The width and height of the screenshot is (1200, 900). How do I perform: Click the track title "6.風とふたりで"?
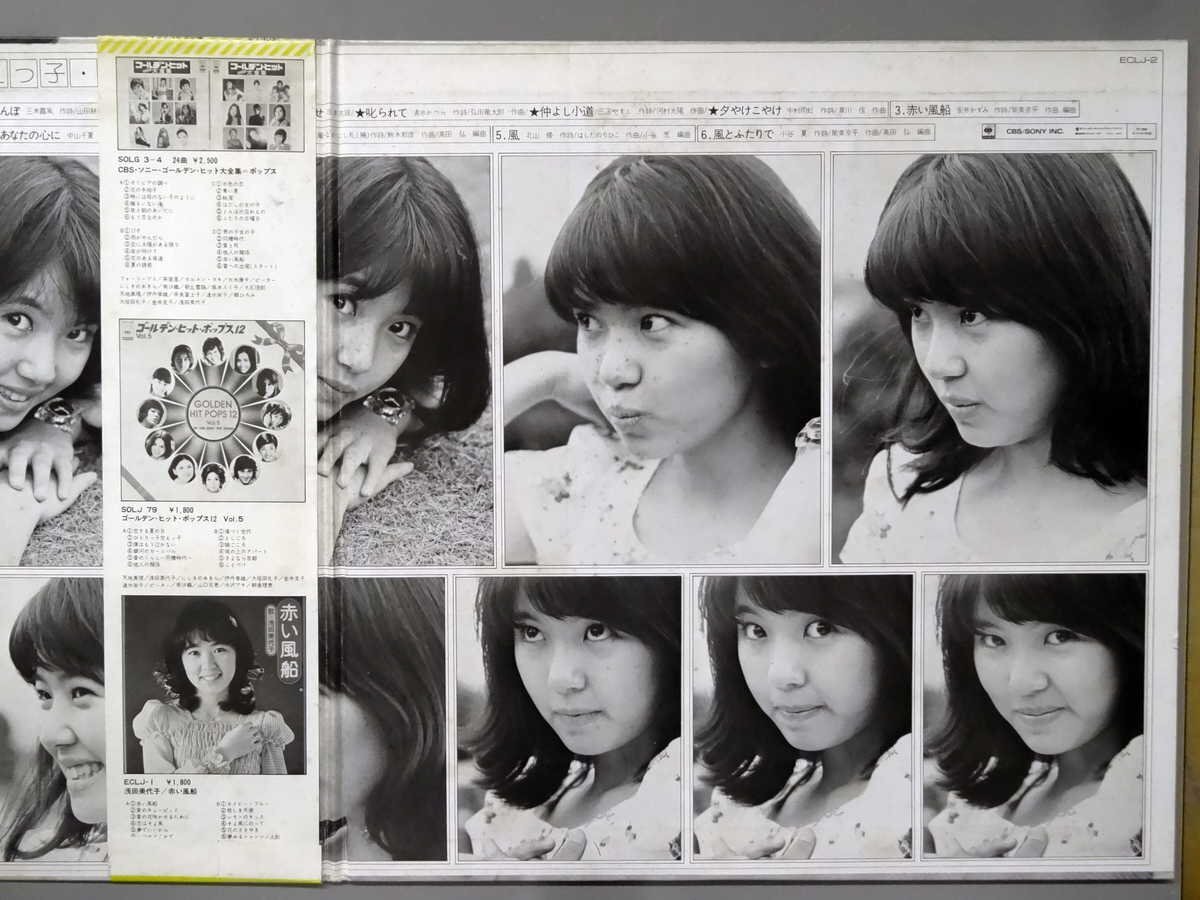point(737,133)
